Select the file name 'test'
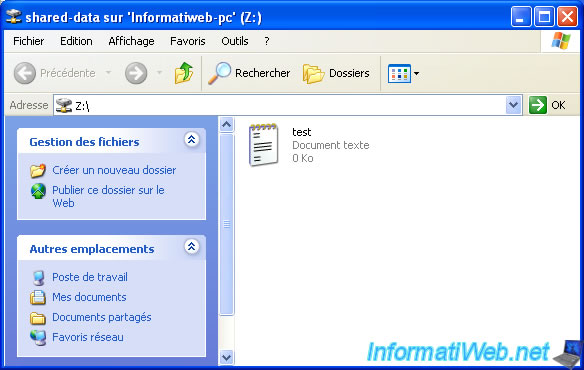 pyautogui.click(x=301, y=132)
